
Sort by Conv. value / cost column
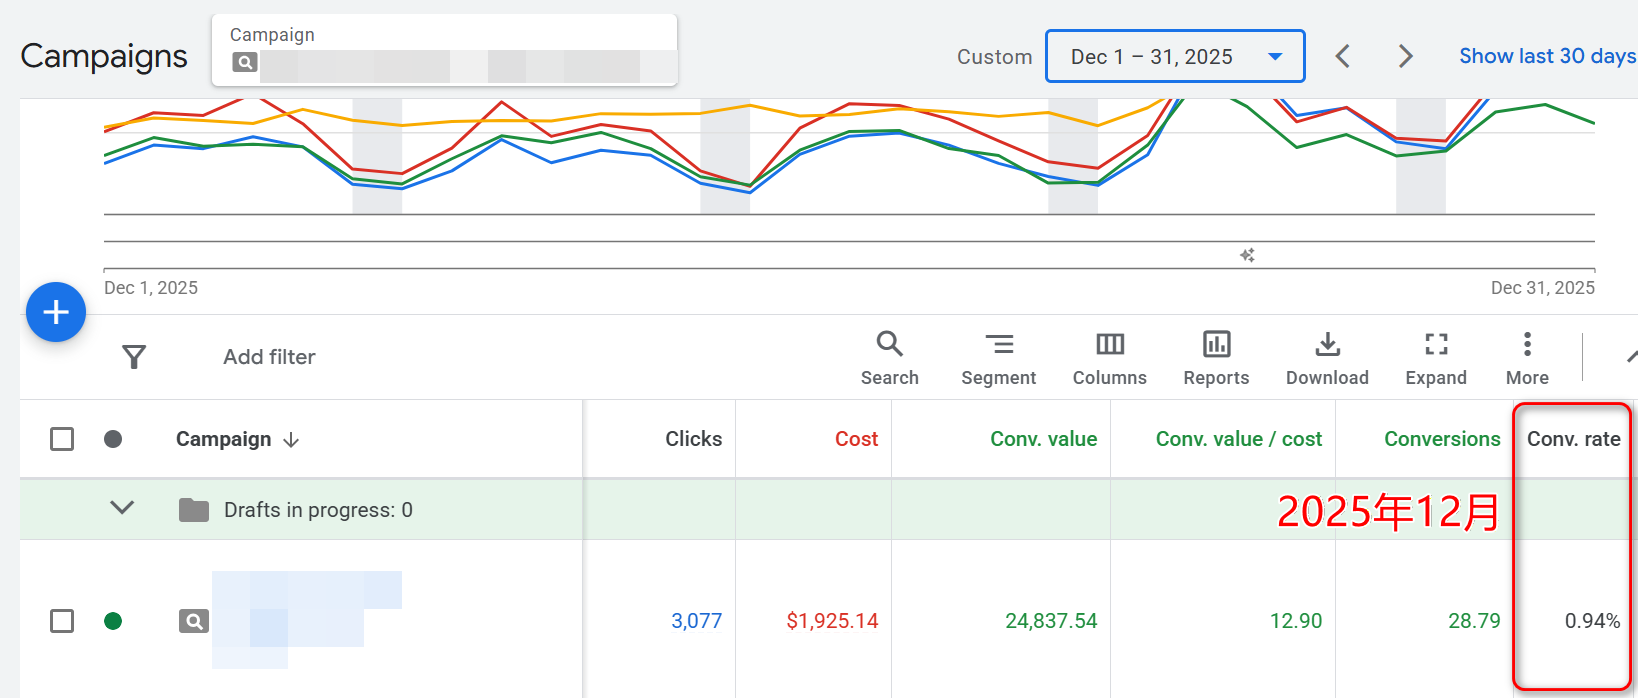pyautogui.click(x=1239, y=439)
